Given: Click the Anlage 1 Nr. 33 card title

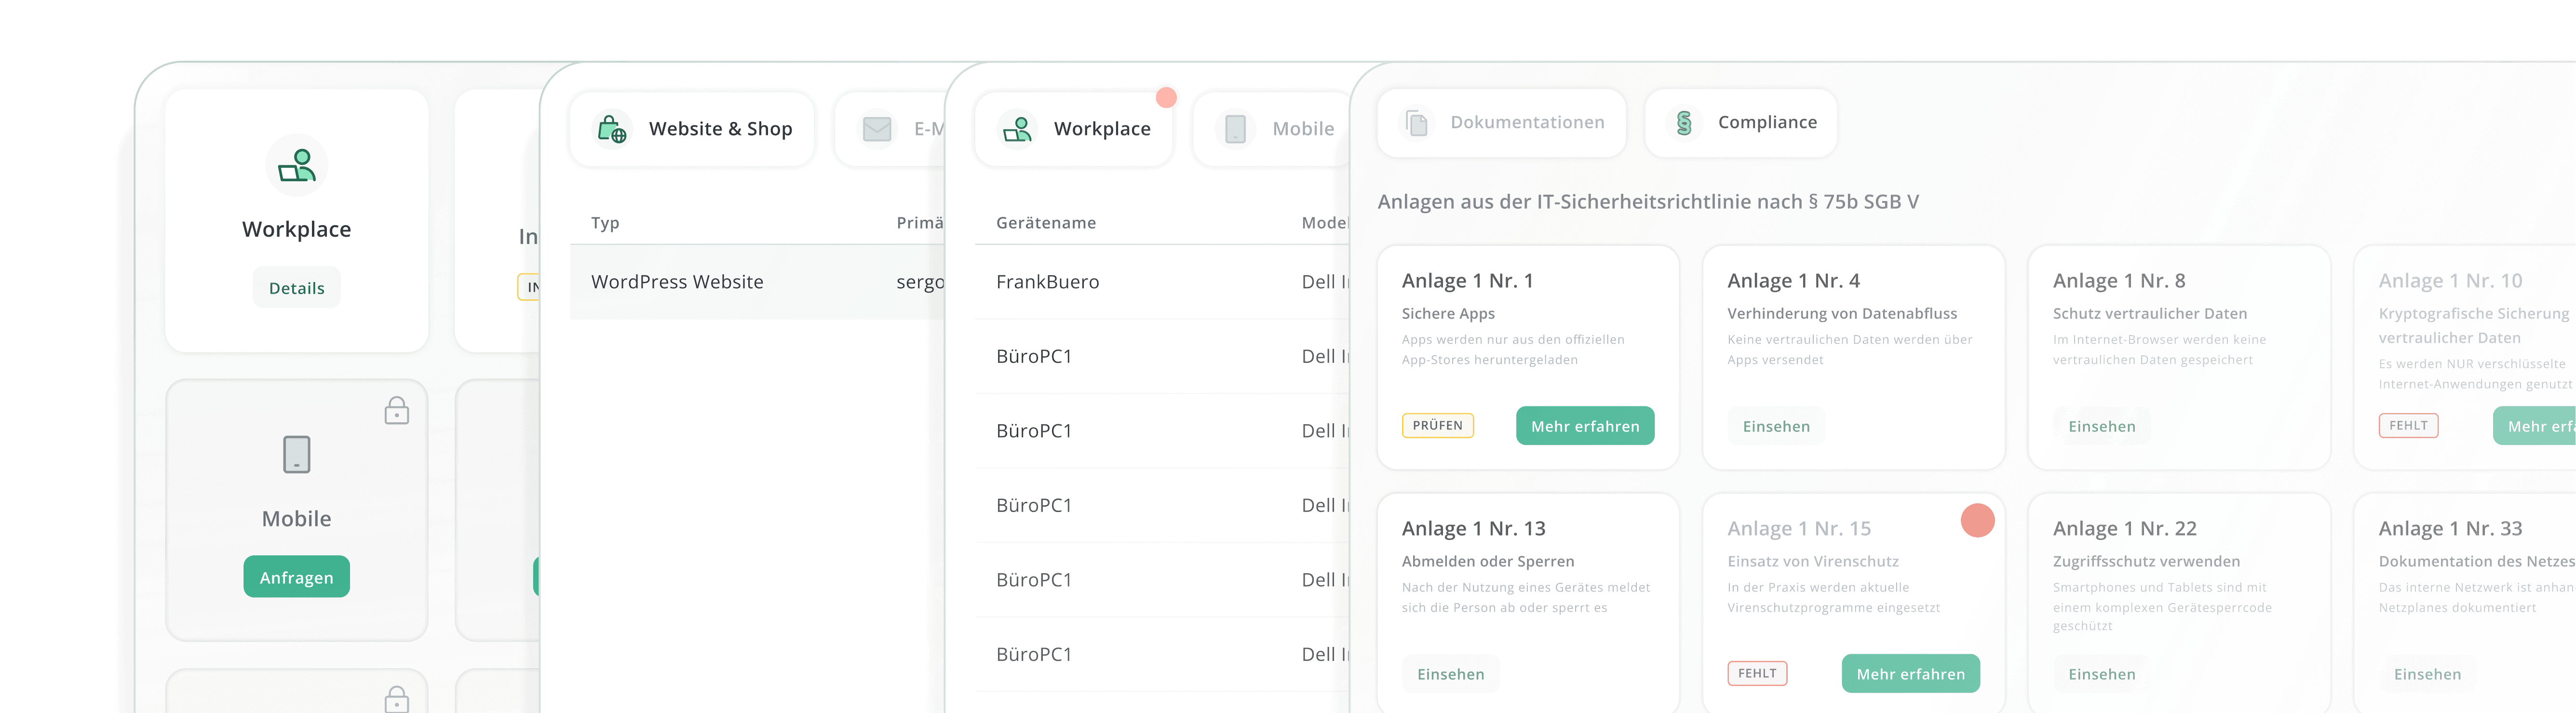Looking at the screenshot, I should tap(2450, 529).
